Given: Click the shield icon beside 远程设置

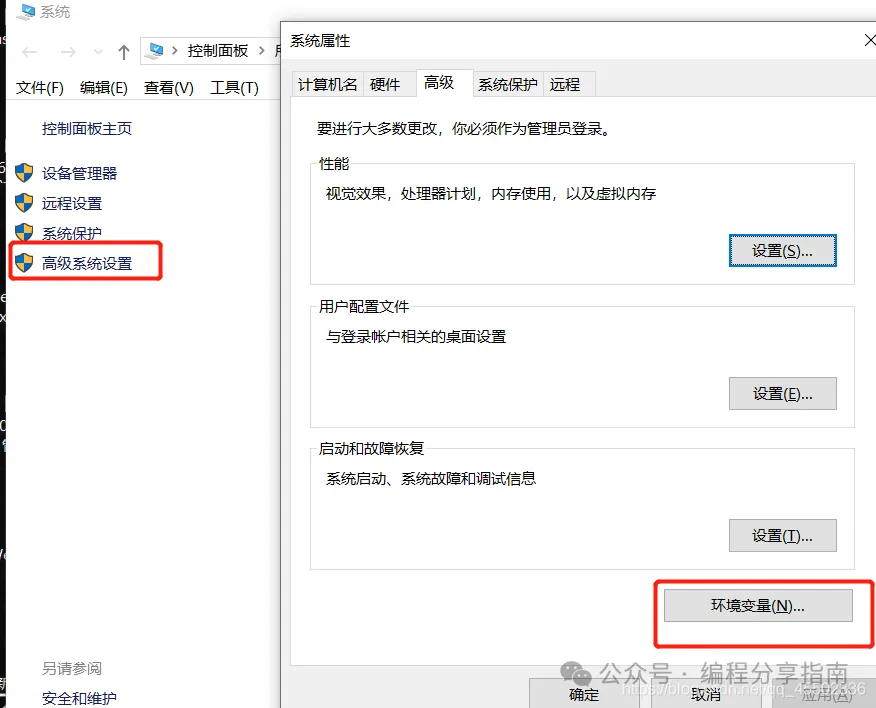Looking at the screenshot, I should (24, 203).
